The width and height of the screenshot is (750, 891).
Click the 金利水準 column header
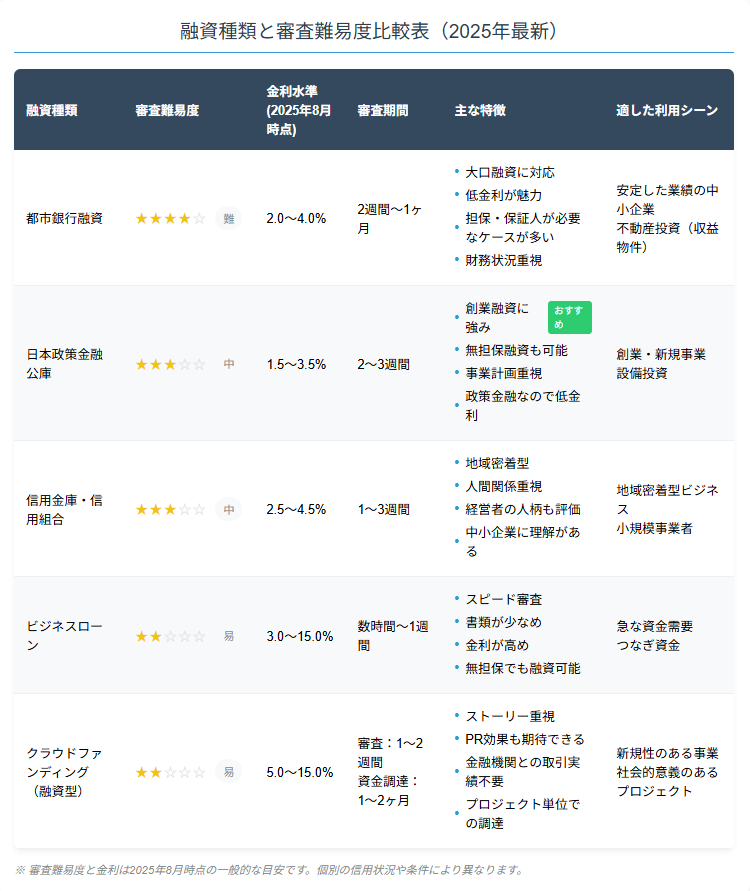pyautogui.click(x=299, y=110)
